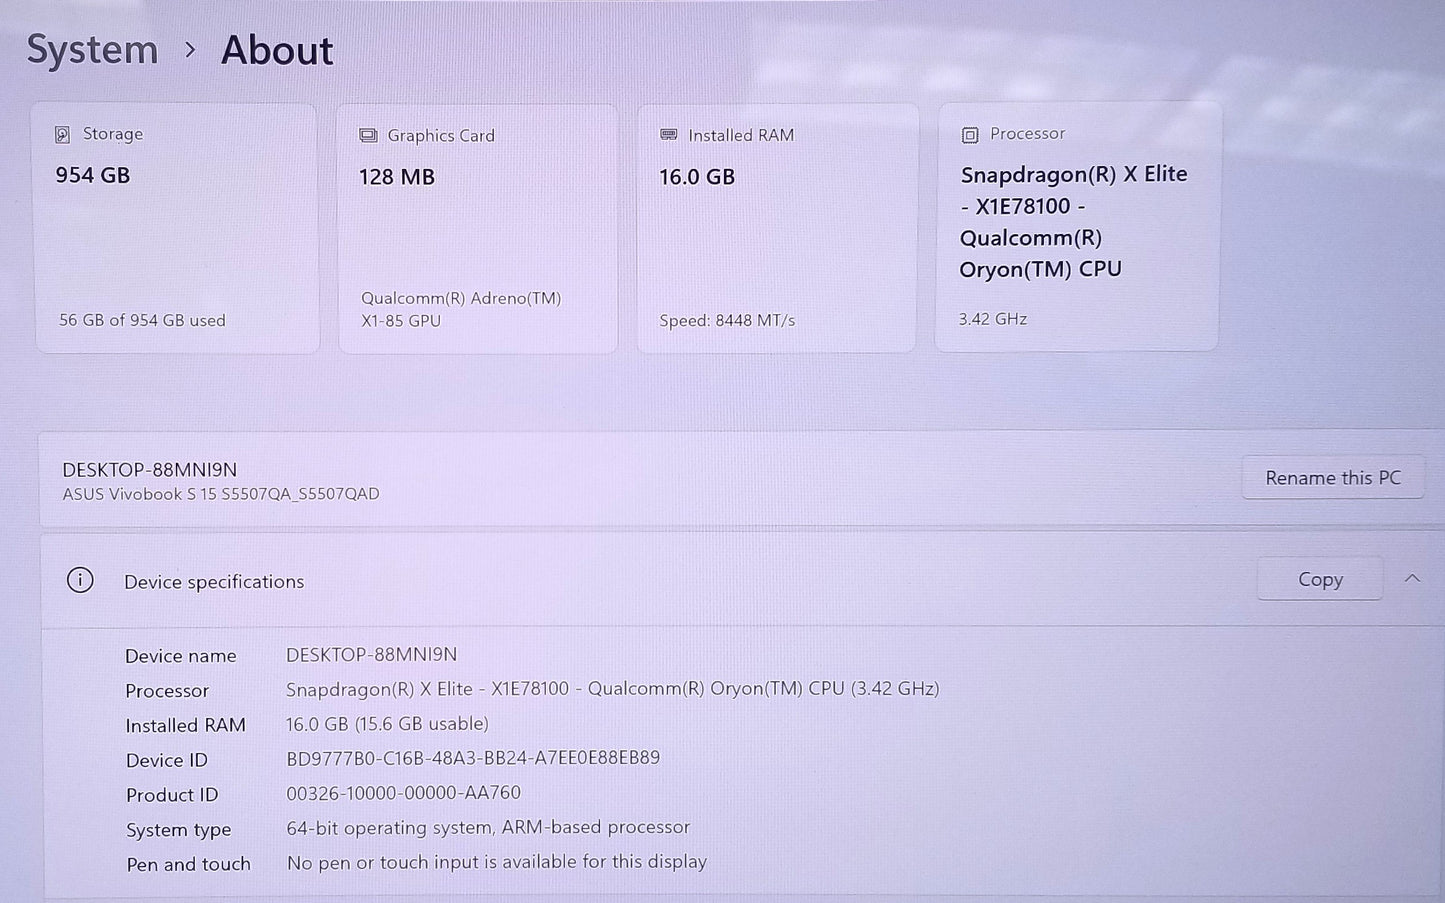
Task: Click the Graphics Card icon
Action: [368, 135]
